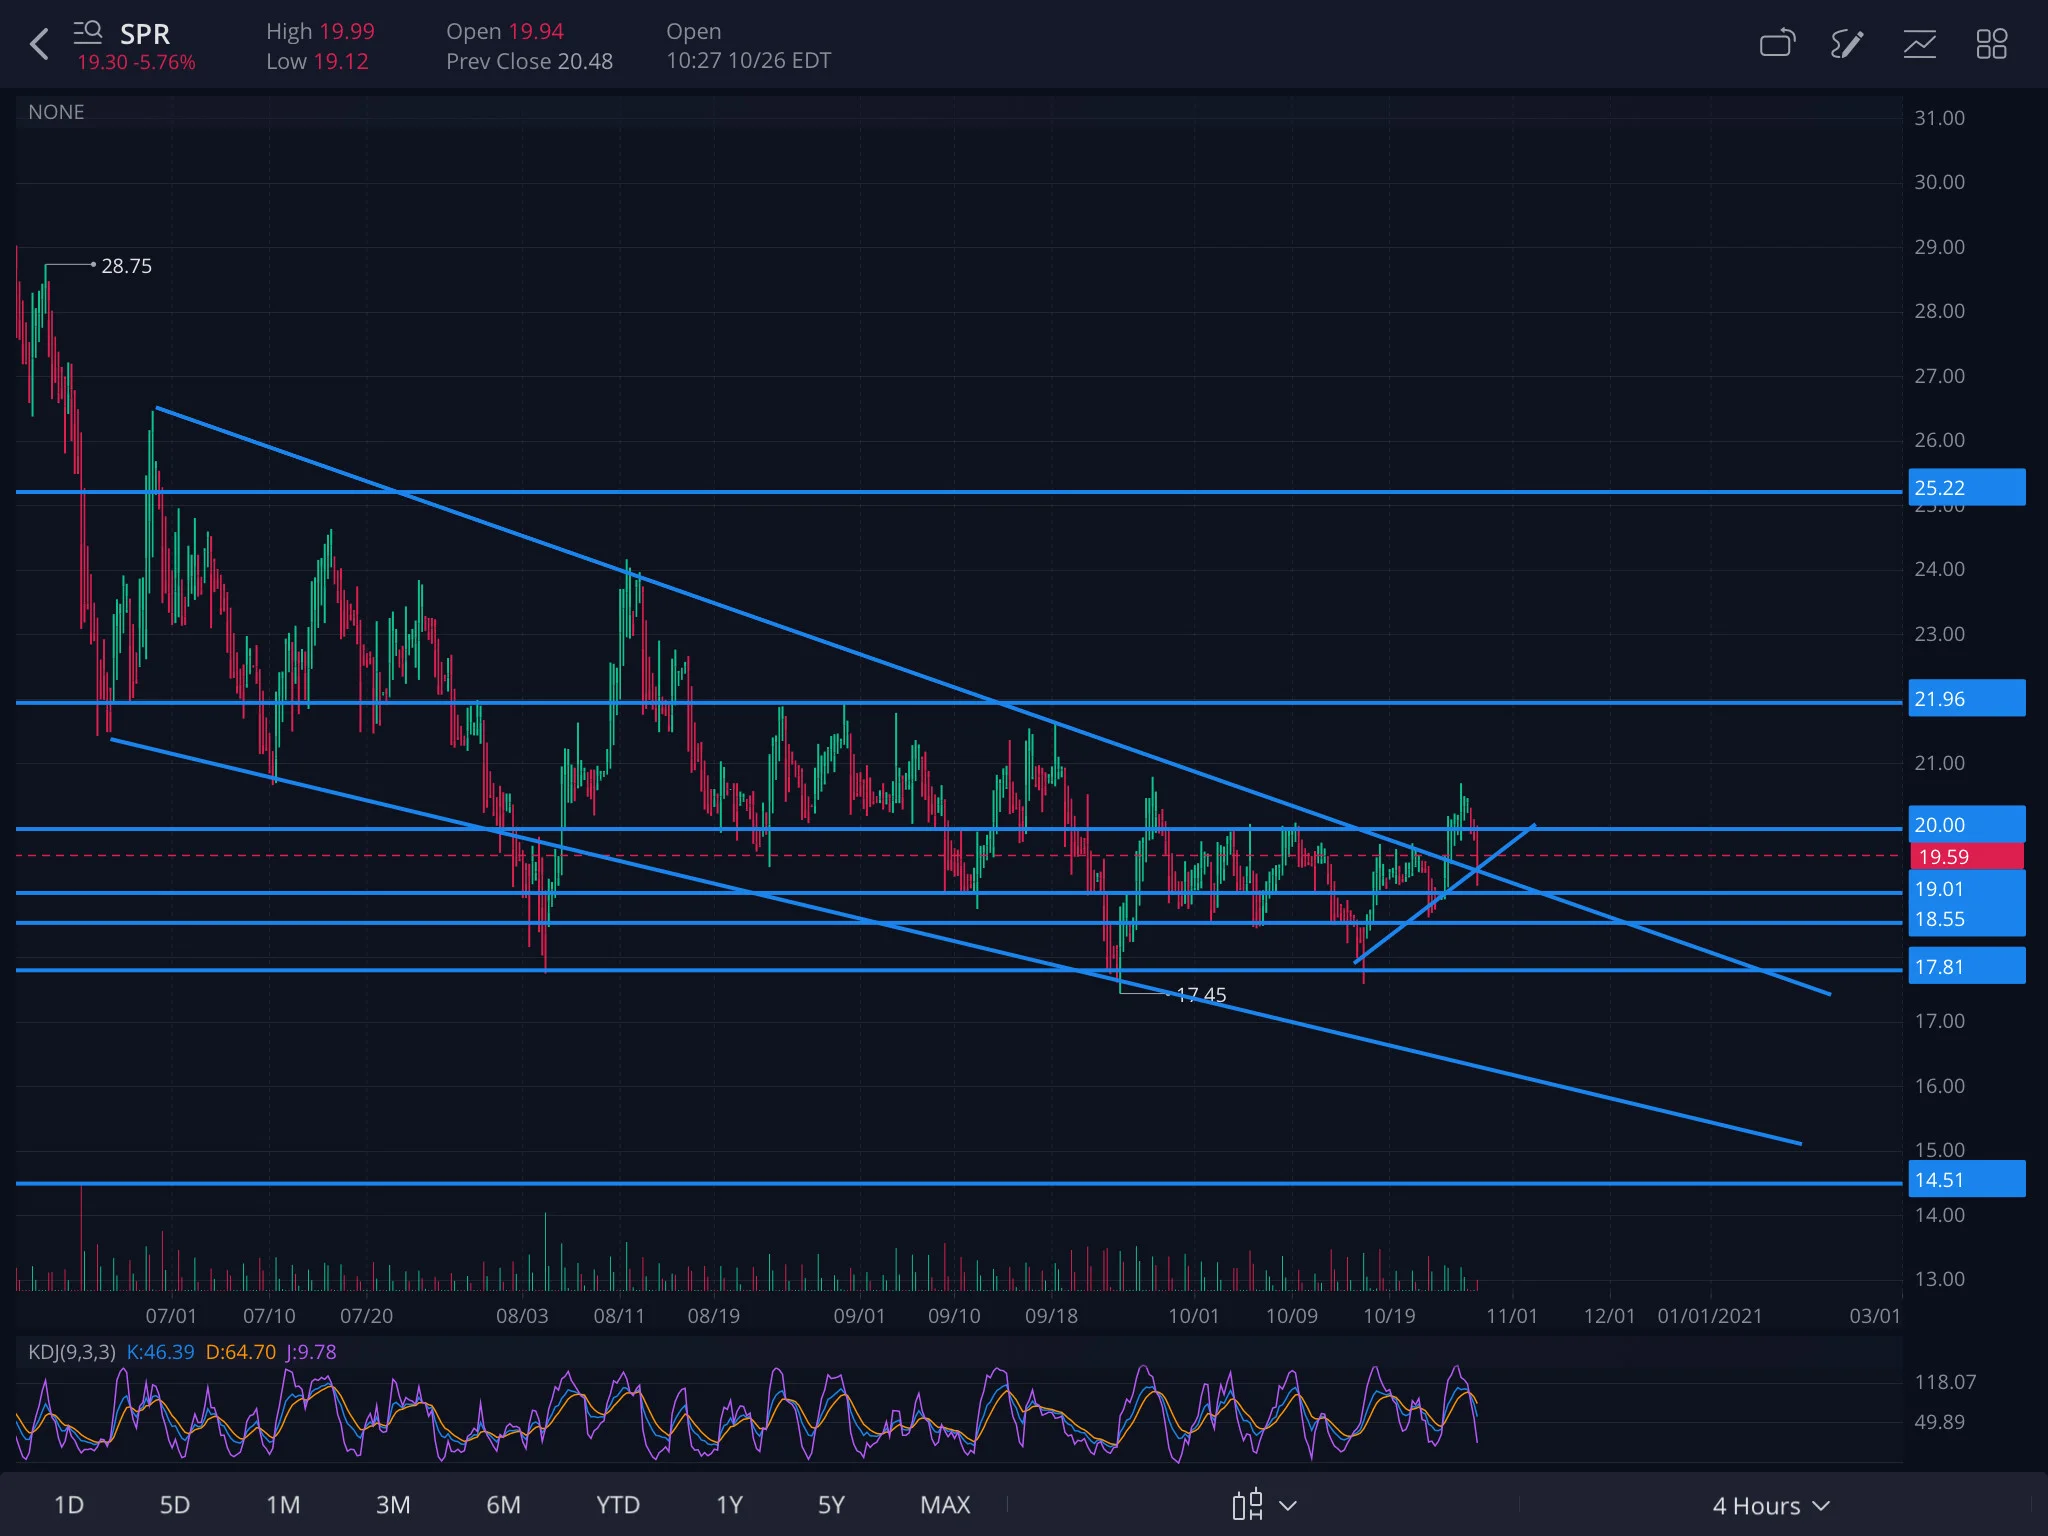
Task: Tap the 01/01/2021 date axis label
Action: coord(1709,1316)
